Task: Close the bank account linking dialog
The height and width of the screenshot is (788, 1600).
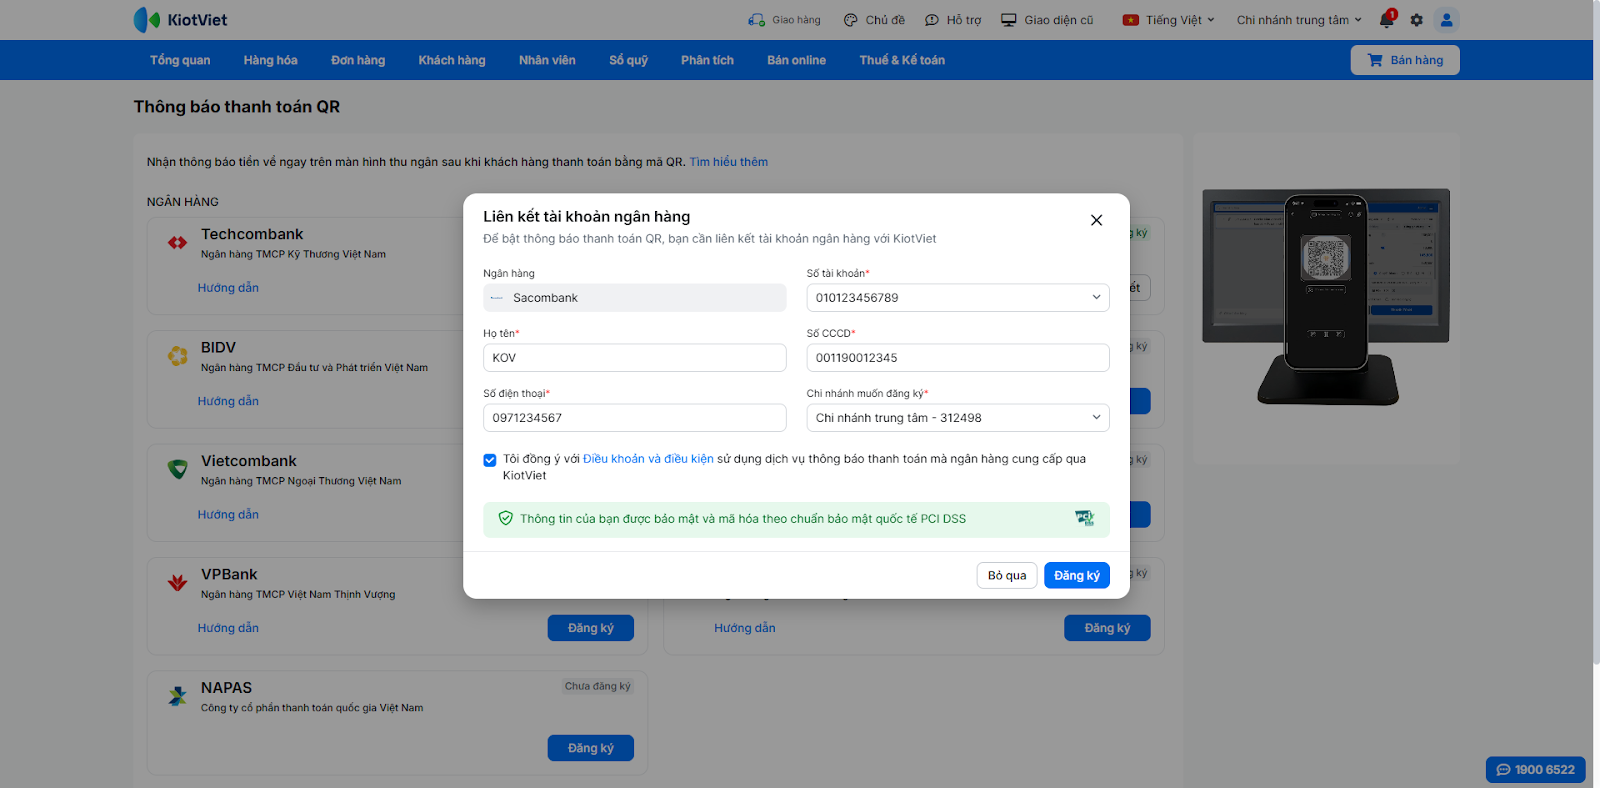Action: click(x=1096, y=220)
